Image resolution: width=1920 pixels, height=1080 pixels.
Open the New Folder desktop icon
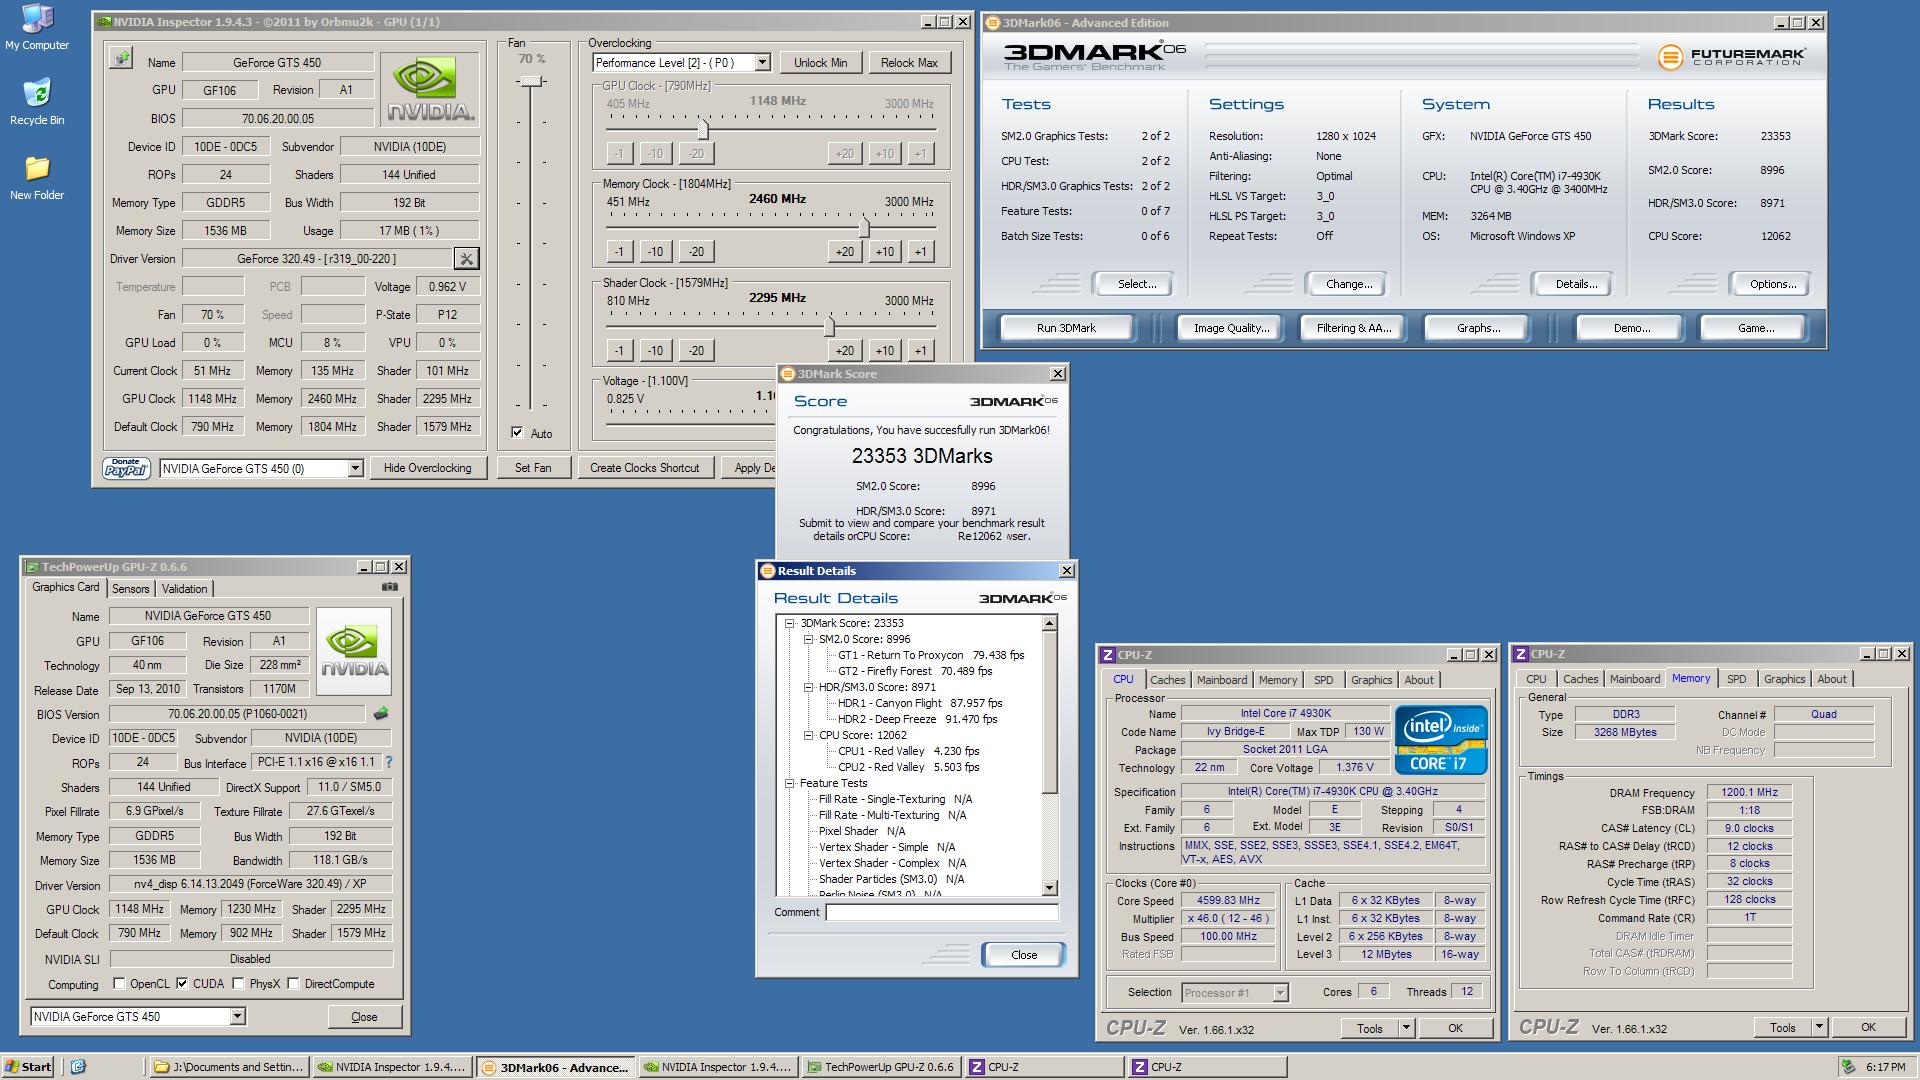(x=37, y=177)
